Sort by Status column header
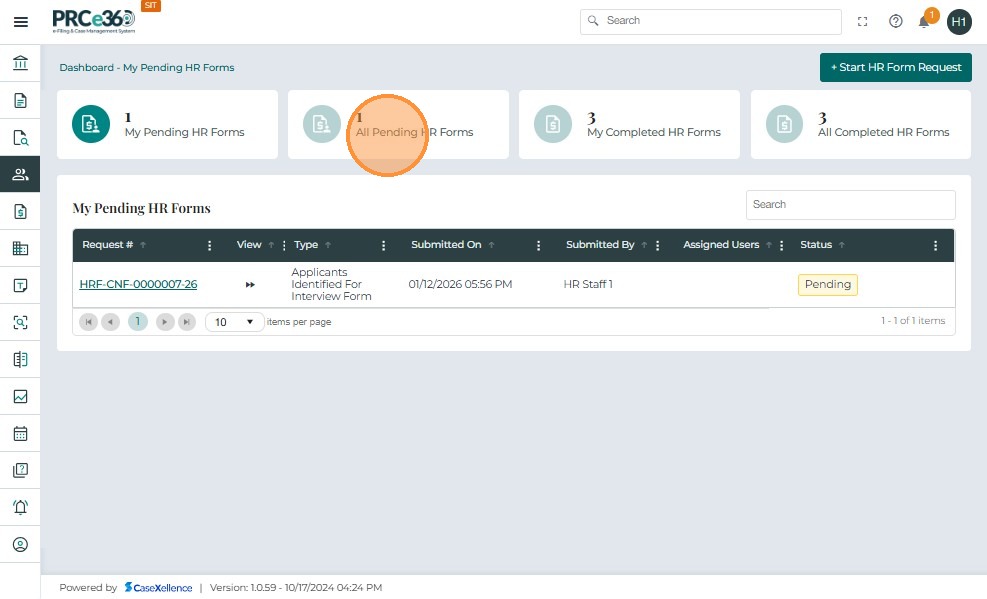Screen dimensions: 987x599 [x=816, y=245]
